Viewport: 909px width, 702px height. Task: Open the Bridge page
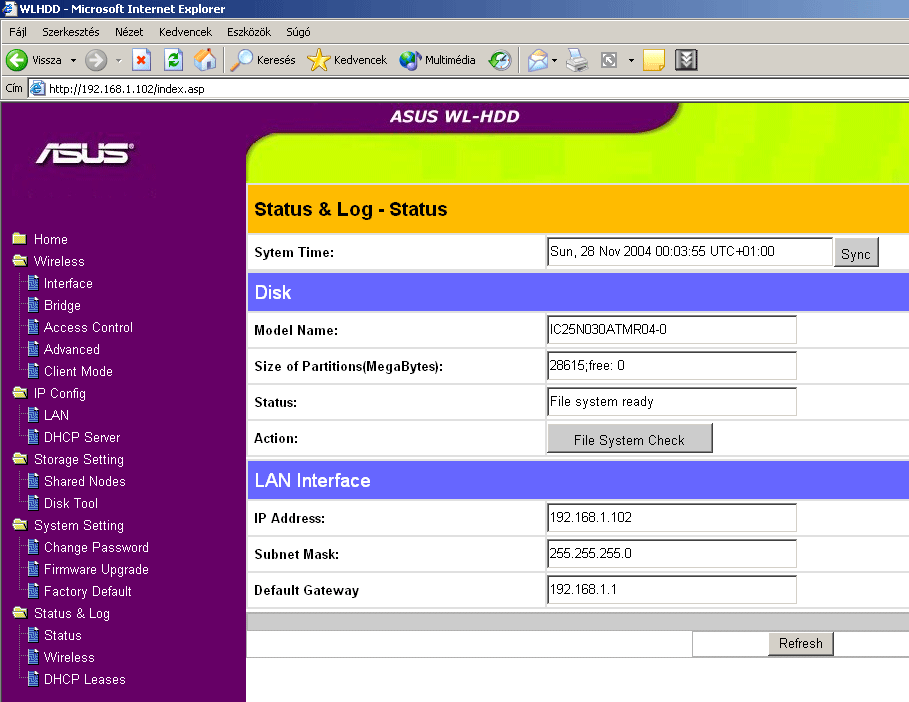[x=54, y=305]
